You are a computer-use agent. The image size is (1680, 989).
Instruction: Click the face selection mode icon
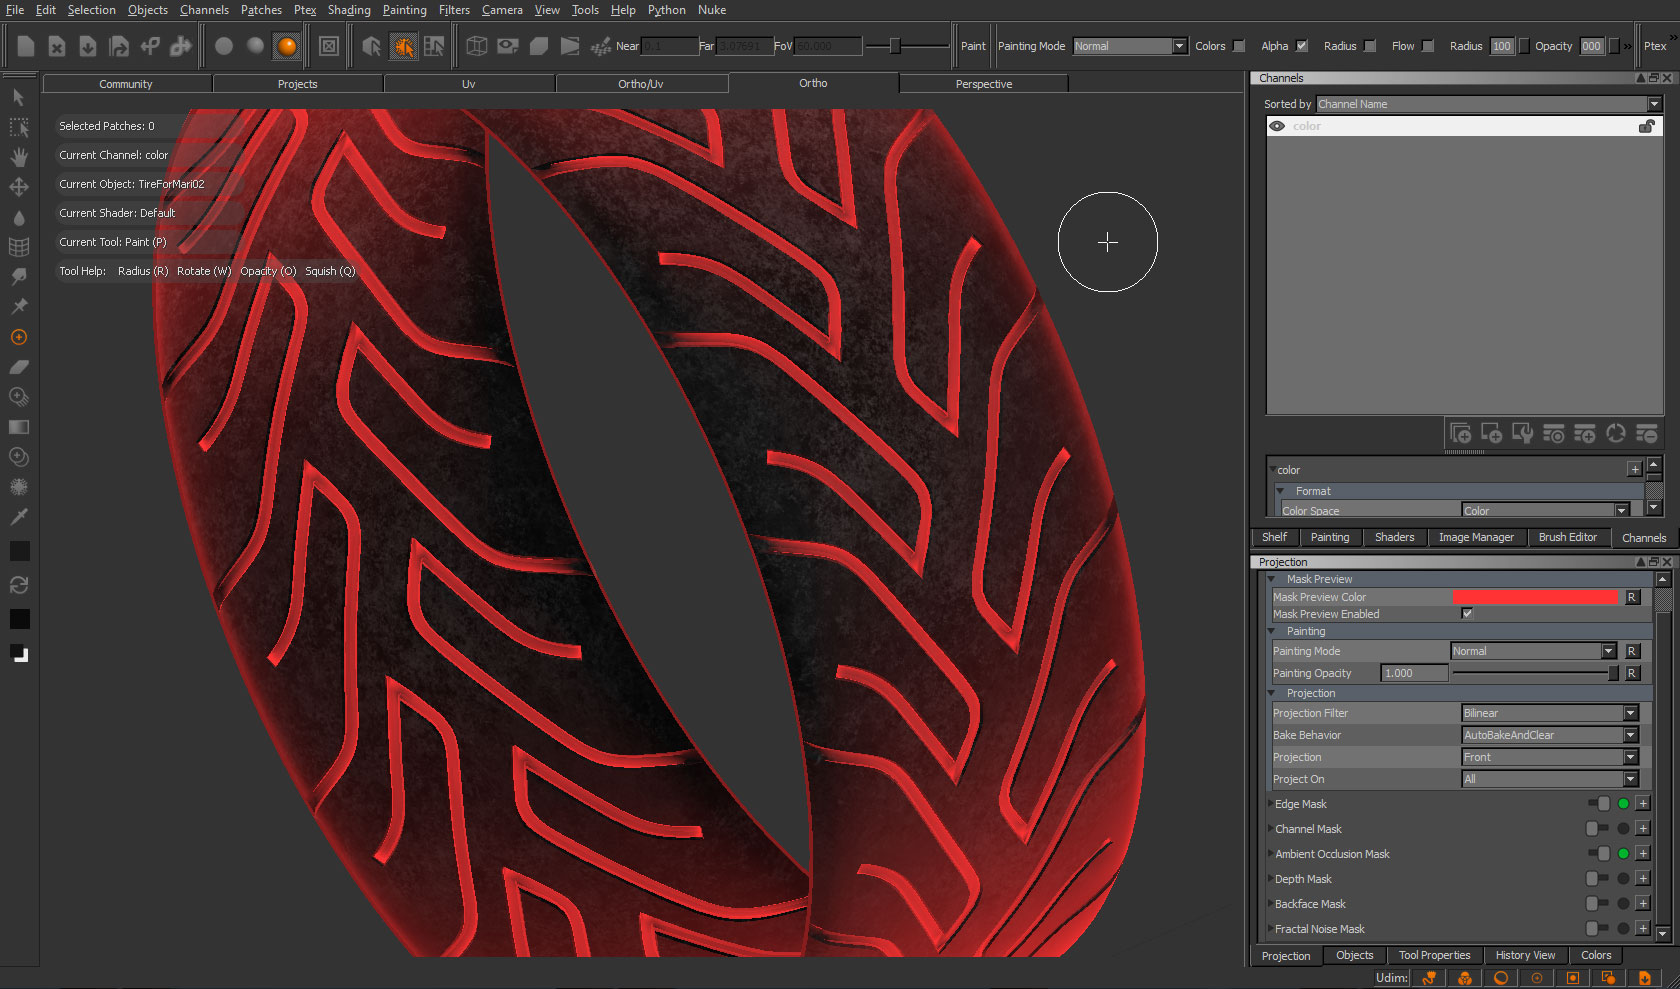coord(434,46)
